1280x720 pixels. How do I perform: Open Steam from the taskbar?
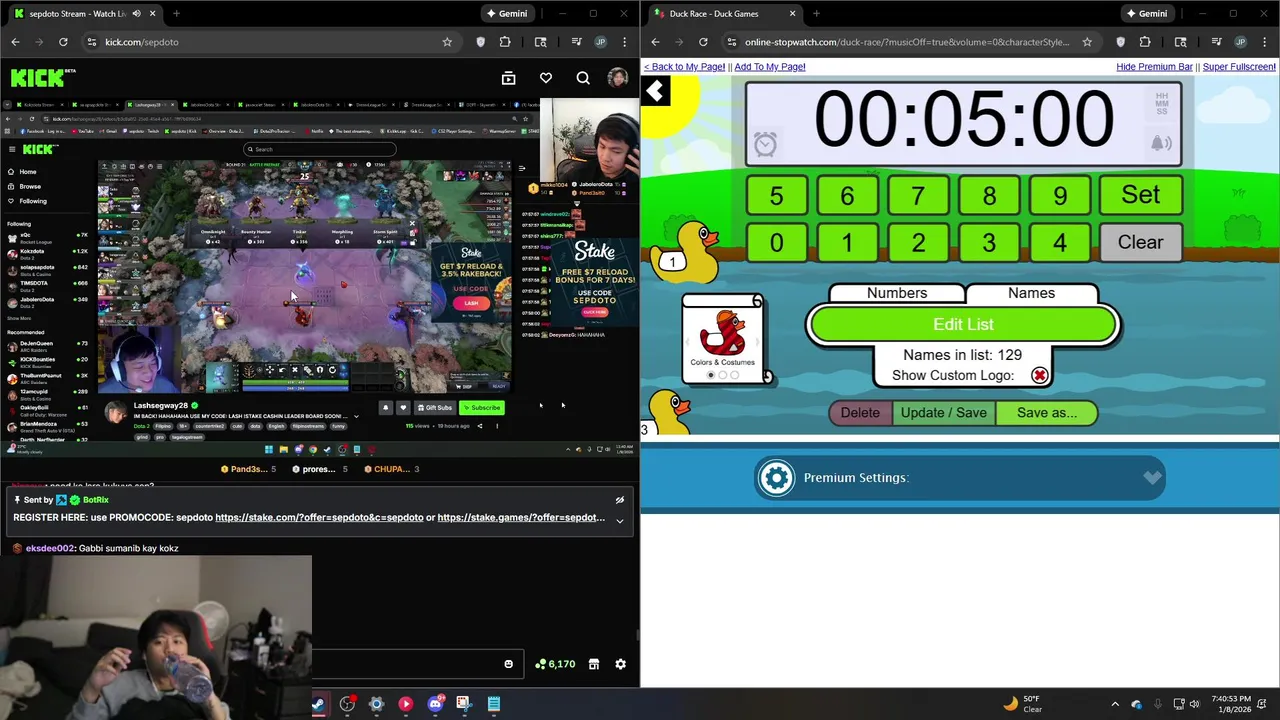(x=318, y=704)
